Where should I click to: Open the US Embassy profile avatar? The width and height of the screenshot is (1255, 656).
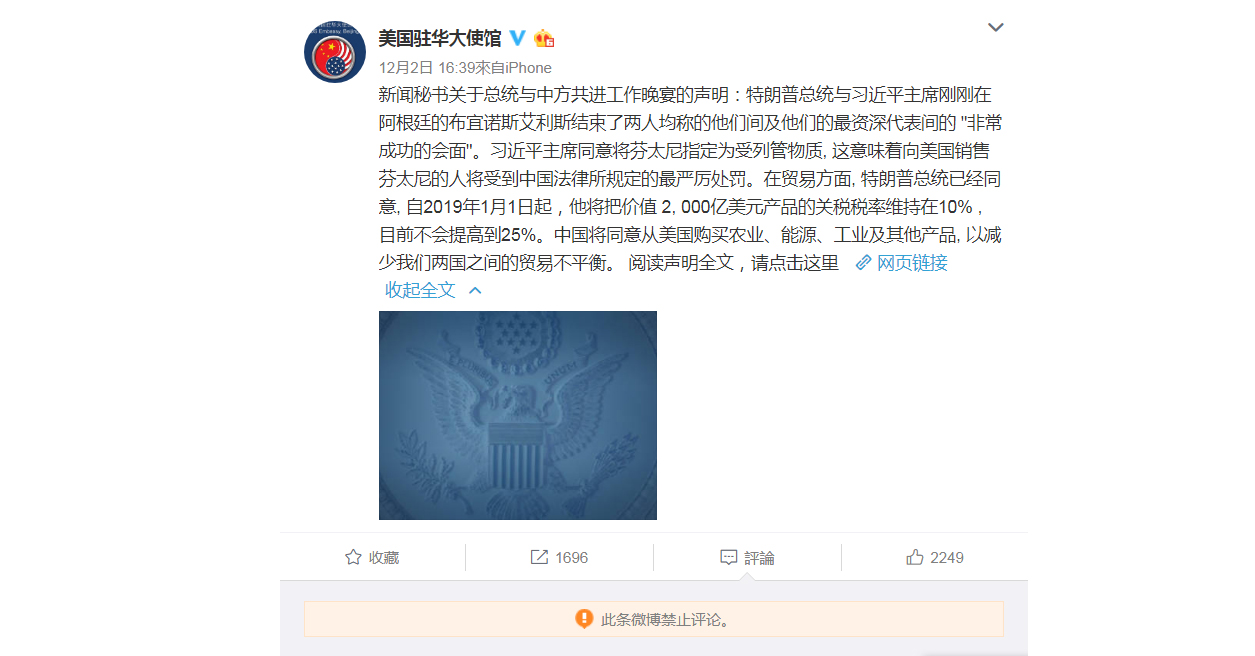pyautogui.click(x=335, y=51)
